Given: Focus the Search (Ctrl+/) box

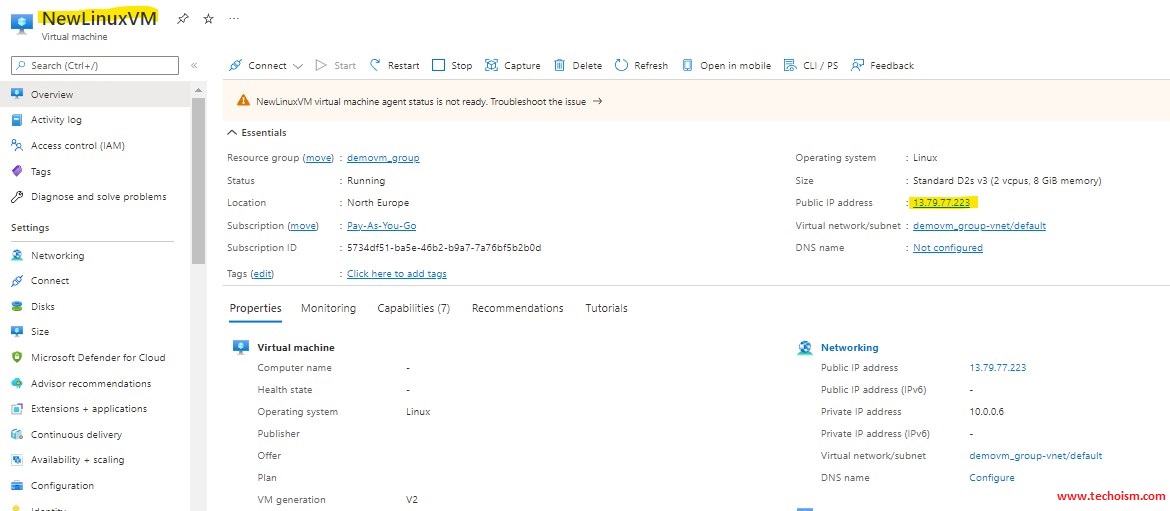Looking at the screenshot, I should click(x=95, y=66).
